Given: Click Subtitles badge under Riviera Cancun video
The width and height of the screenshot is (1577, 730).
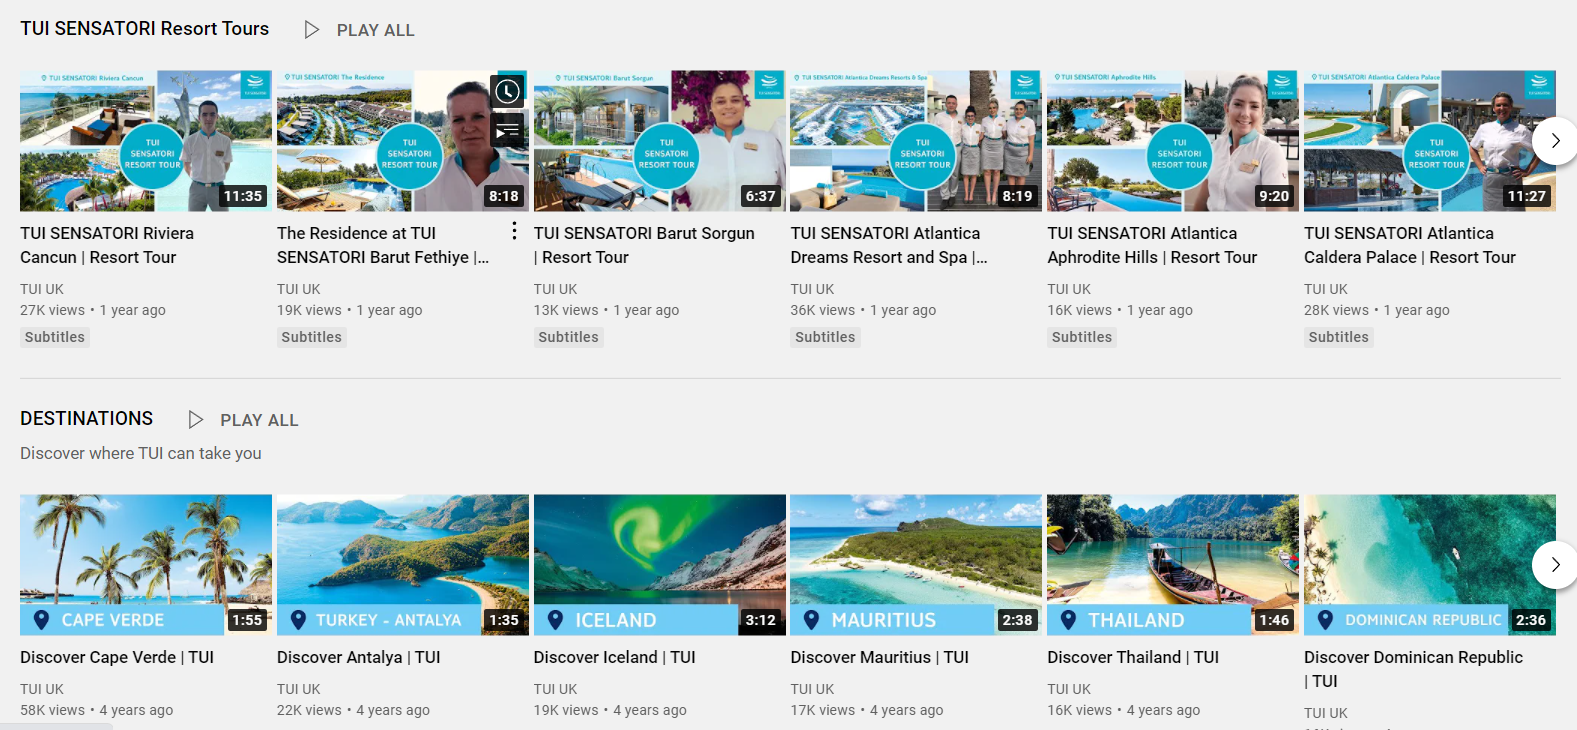Looking at the screenshot, I should click(55, 337).
